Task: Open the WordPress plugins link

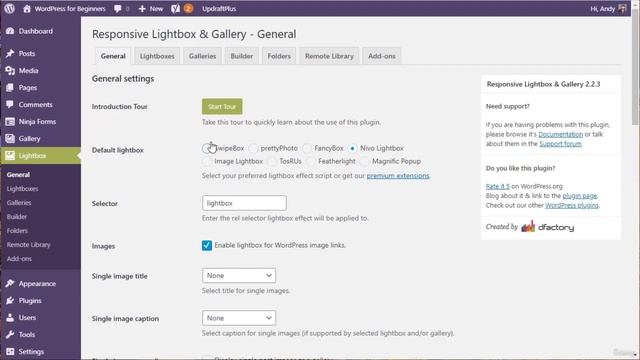Action: tap(572, 205)
